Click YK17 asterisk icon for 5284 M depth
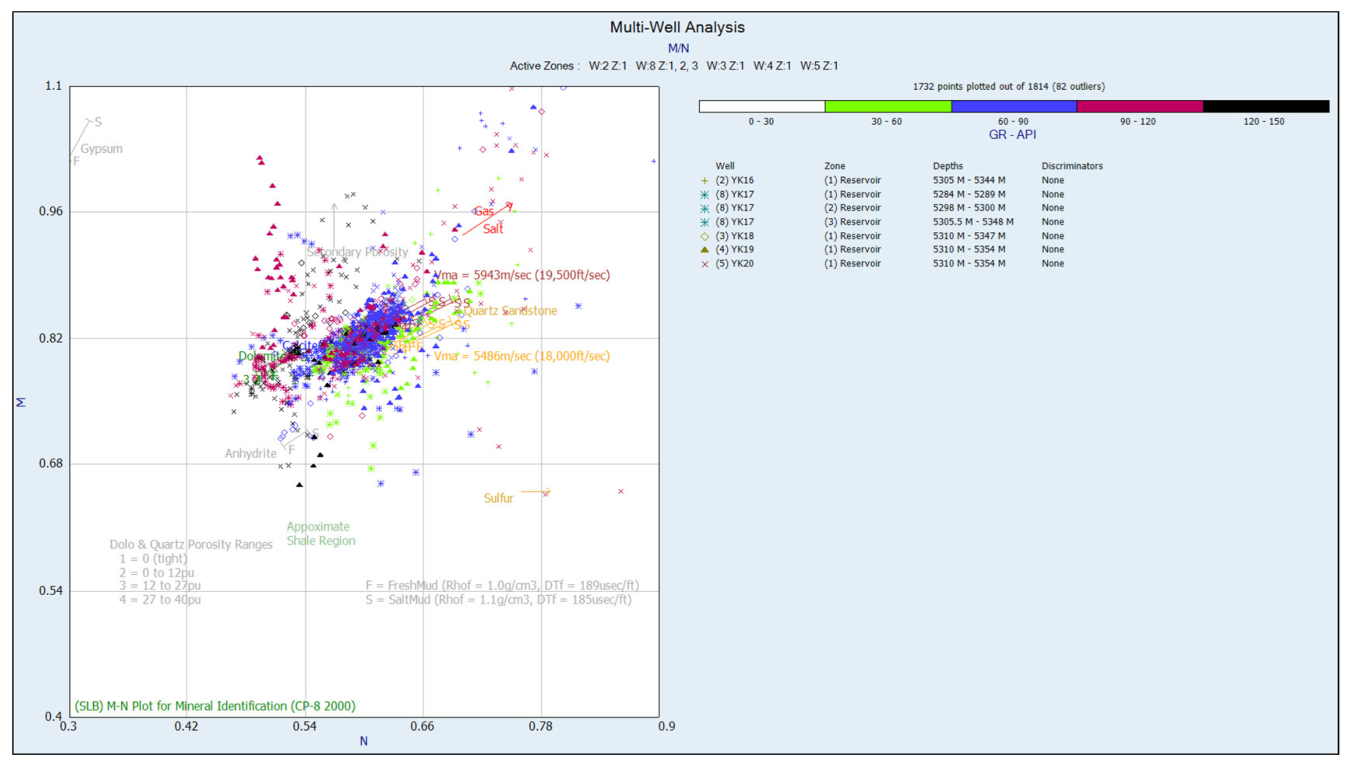The image size is (1352, 768). (x=705, y=195)
